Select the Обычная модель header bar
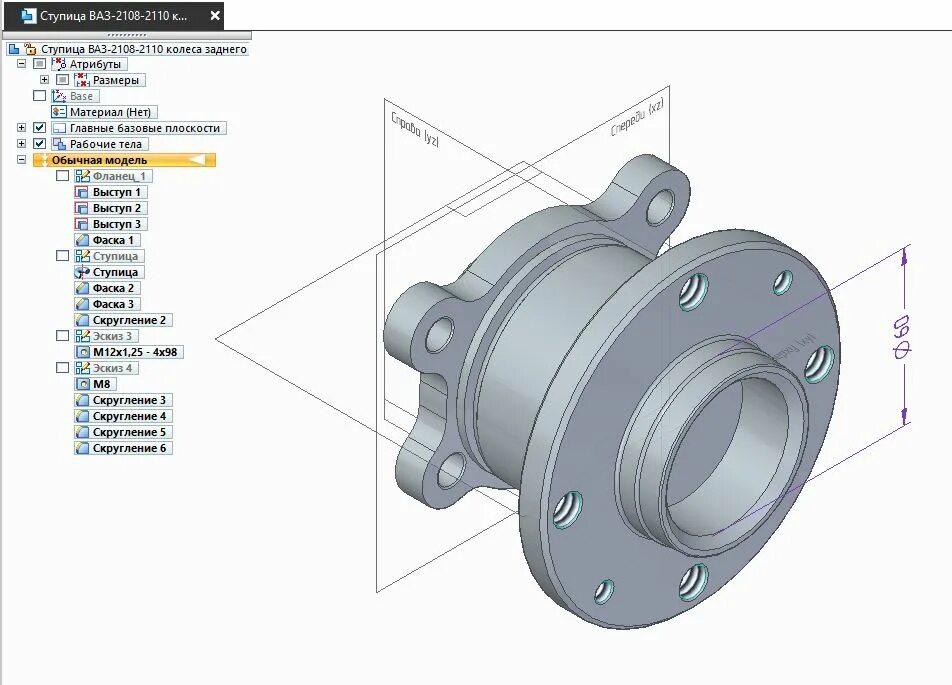 pos(124,160)
